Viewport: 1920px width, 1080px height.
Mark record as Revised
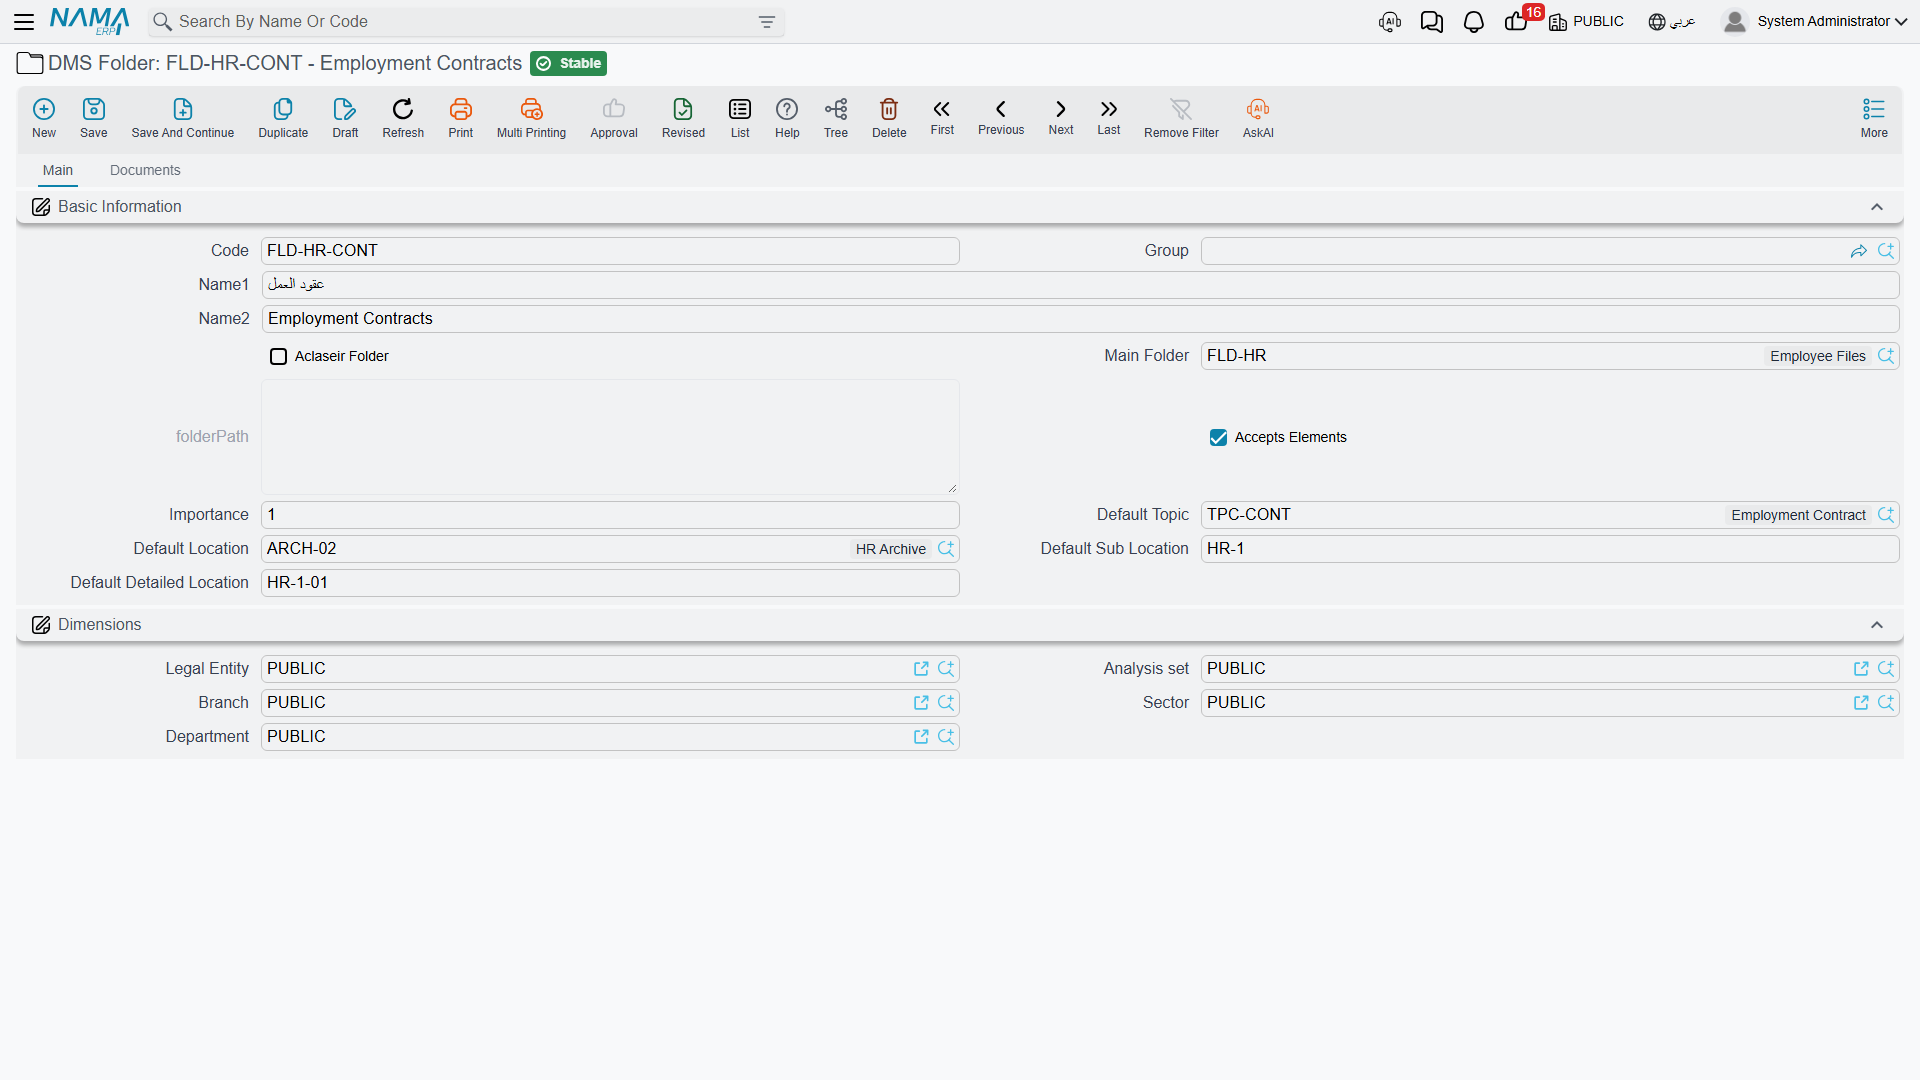[683, 118]
